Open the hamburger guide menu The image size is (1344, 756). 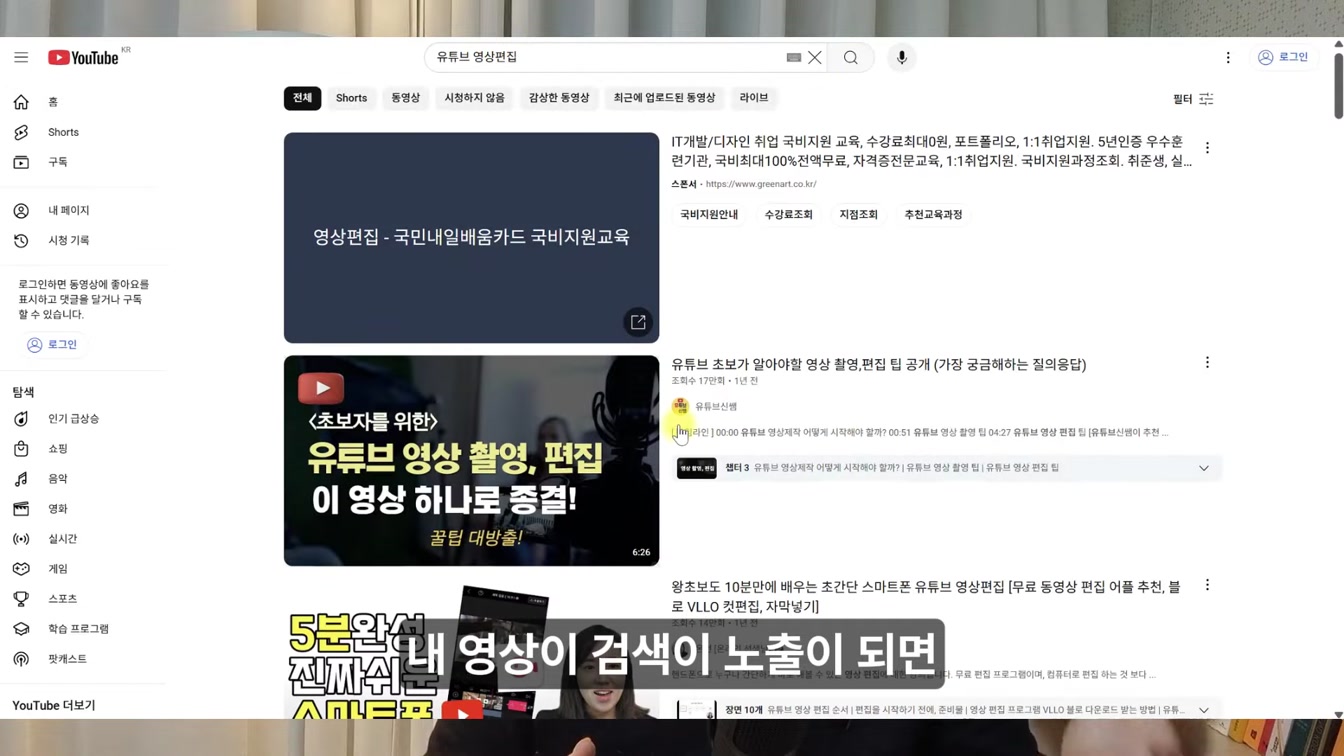pyautogui.click(x=21, y=57)
